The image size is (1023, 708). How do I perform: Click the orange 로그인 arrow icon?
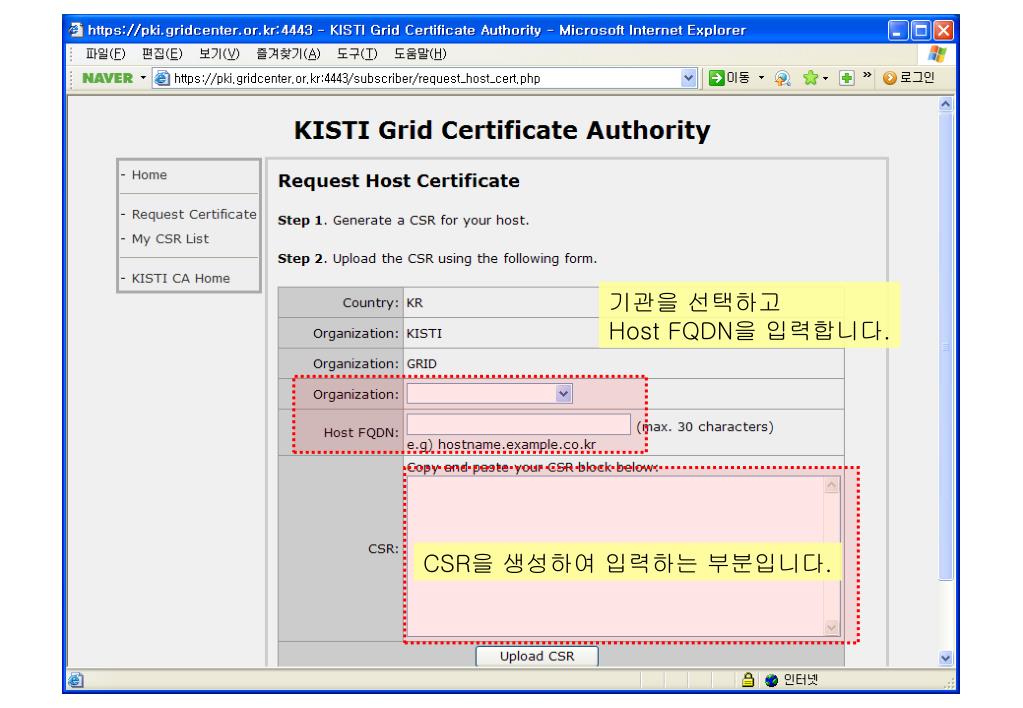click(x=889, y=78)
